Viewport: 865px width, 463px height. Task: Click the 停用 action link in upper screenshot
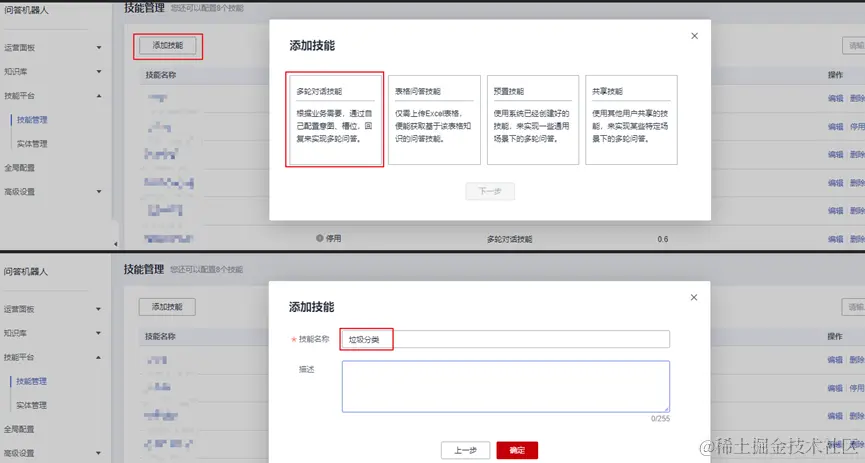coord(857,126)
